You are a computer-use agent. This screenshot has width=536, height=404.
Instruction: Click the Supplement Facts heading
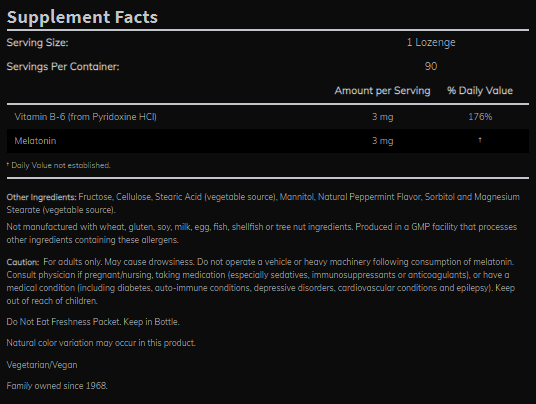(82, 17)
